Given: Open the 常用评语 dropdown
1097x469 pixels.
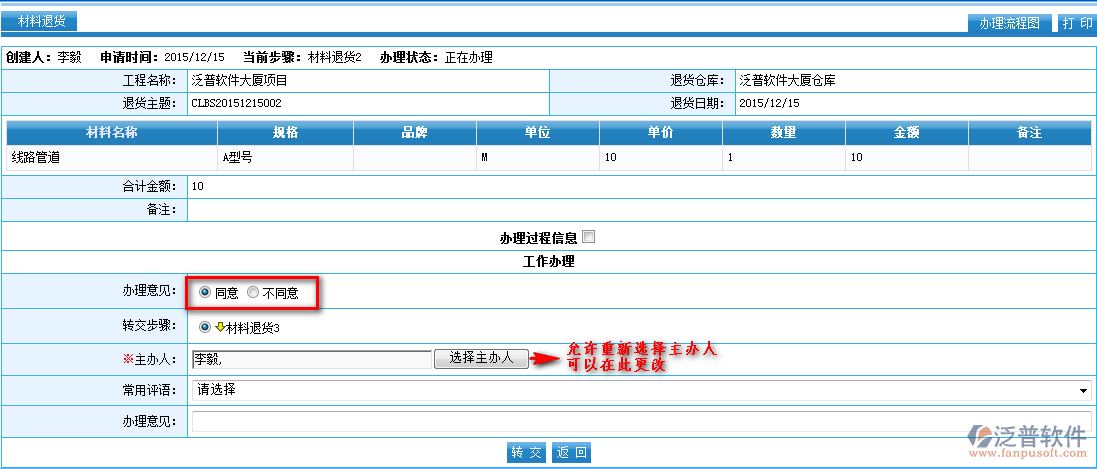Looking at the screenshot, I should coord(640,390).
